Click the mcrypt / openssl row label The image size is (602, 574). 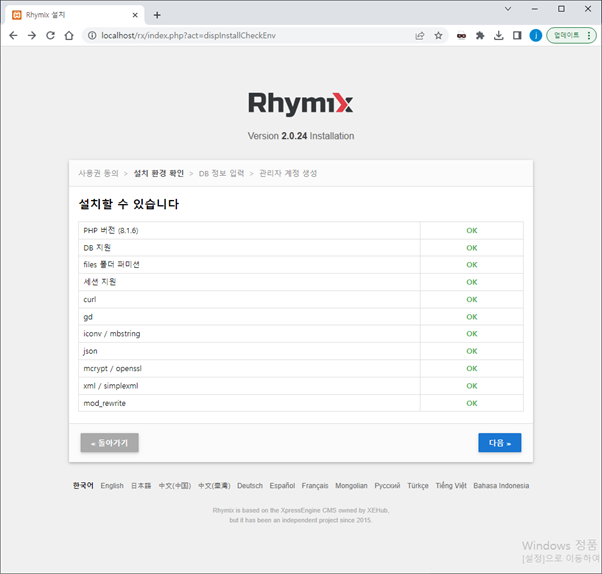click(x=112, y=369)
